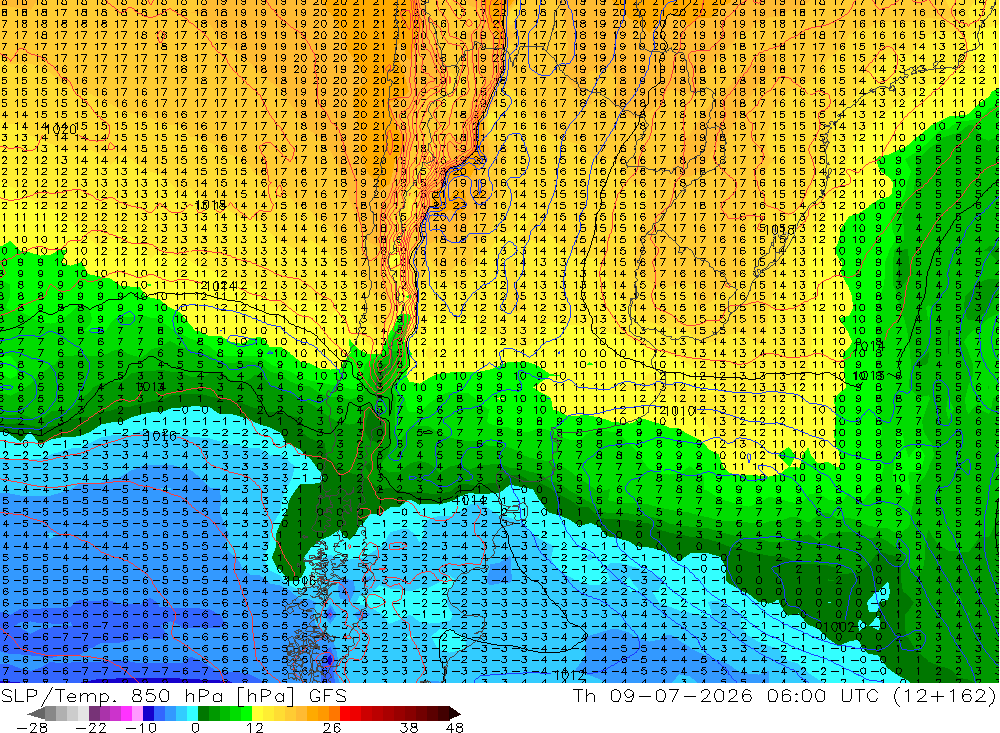
Task: Click the 26 label under the colour scale
Action: (332, 728)
